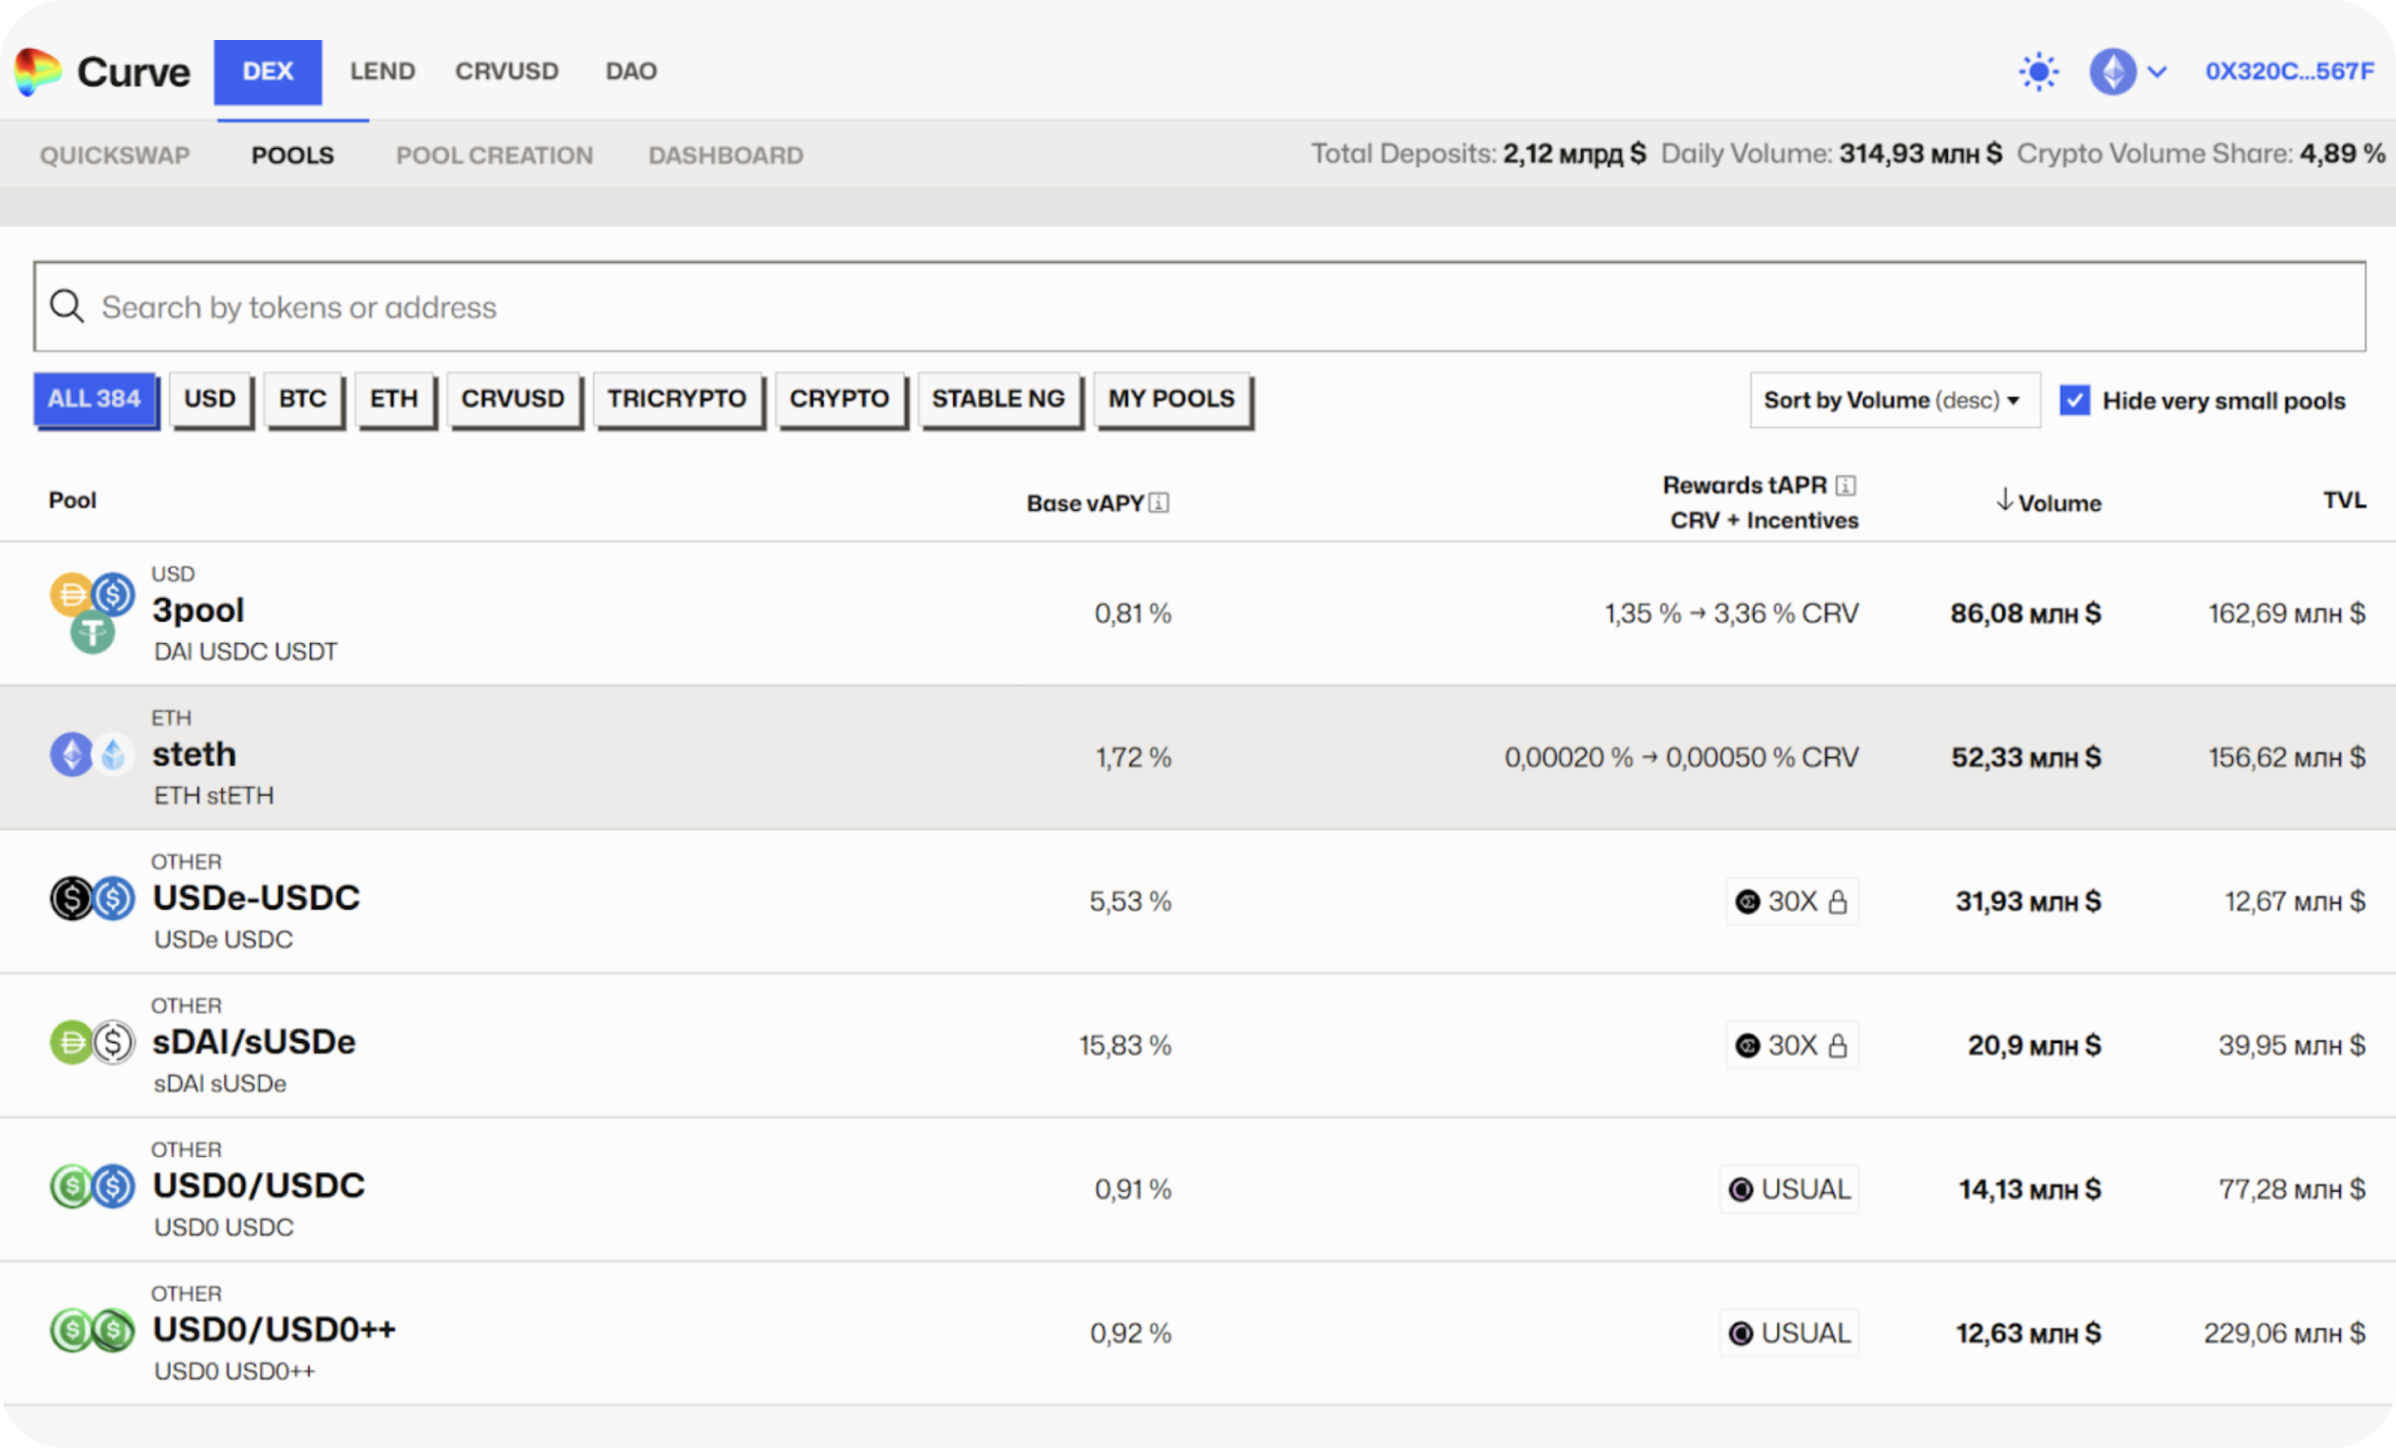Open the USD0/USDC pool
Image resolution: width=2396 pixels, height=1448 pixels.
[x=259, y=1186]
